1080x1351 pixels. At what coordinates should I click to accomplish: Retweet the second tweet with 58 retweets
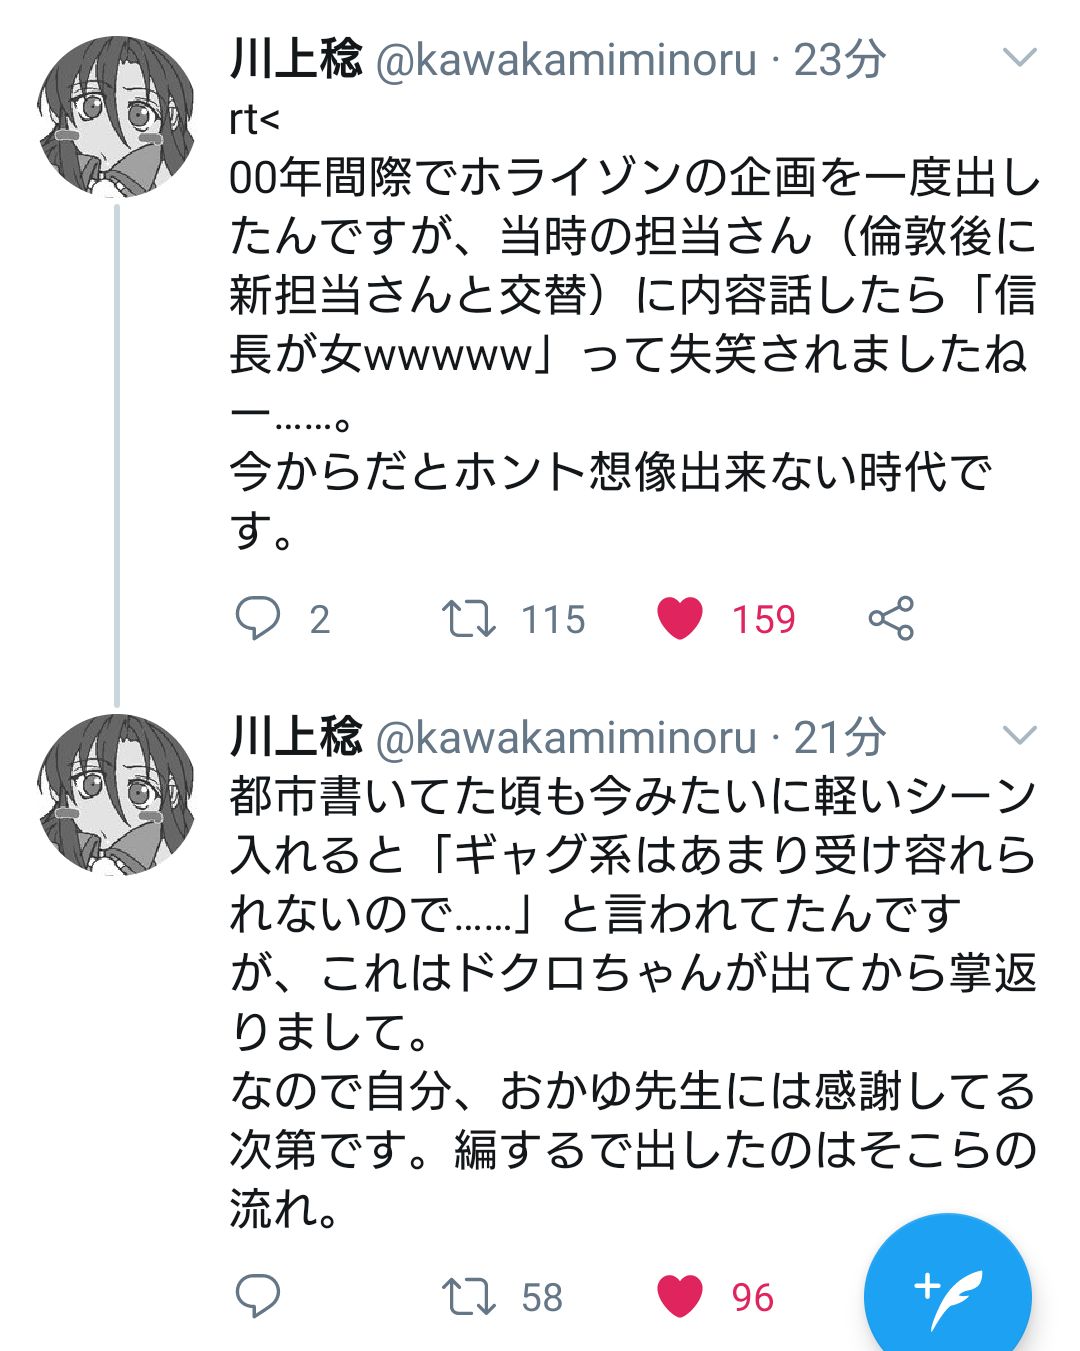tap(468, 1297)
